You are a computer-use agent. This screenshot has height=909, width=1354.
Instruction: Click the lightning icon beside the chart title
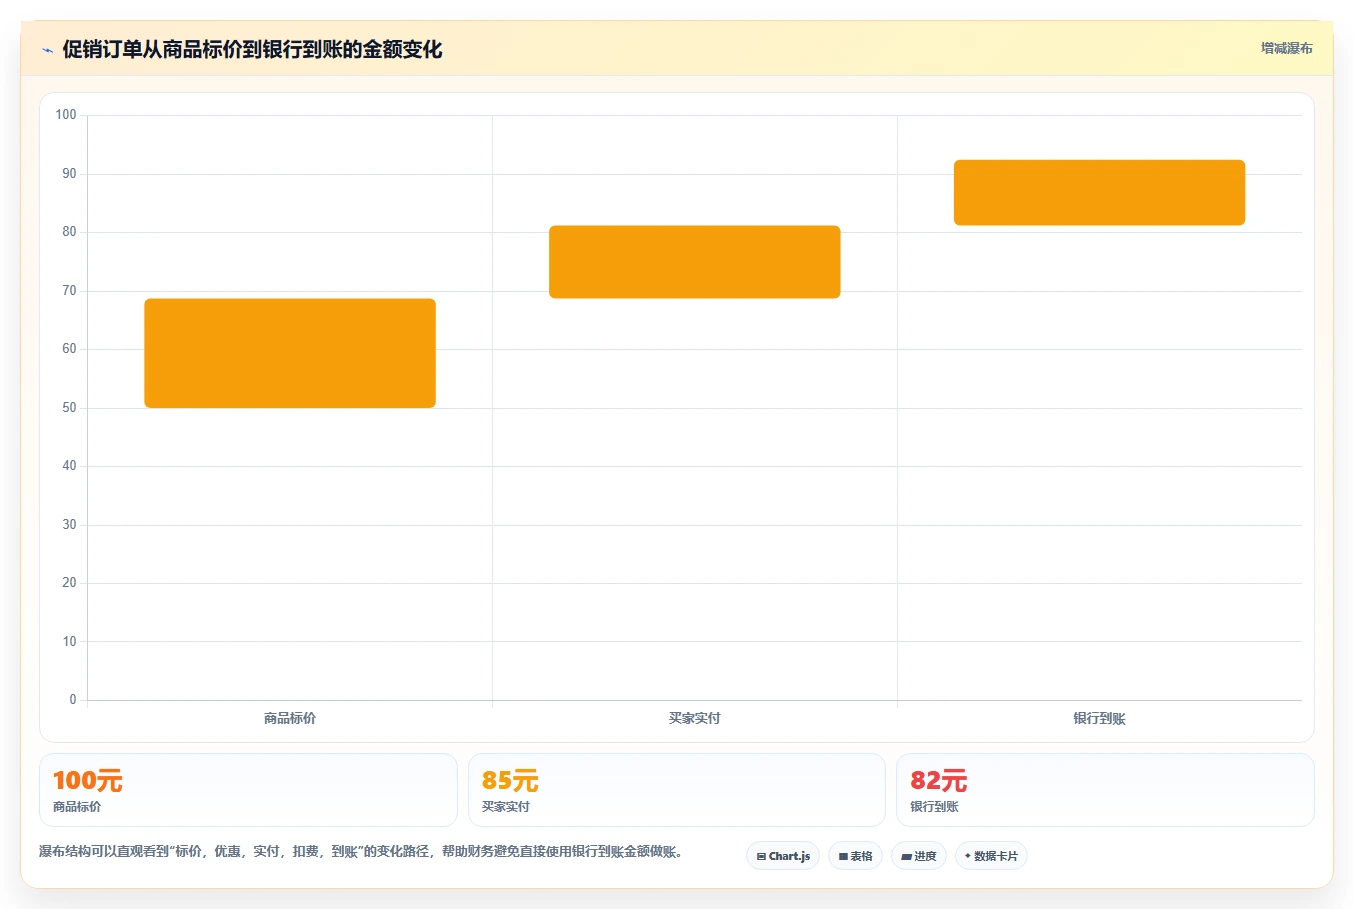coord(47,50)
